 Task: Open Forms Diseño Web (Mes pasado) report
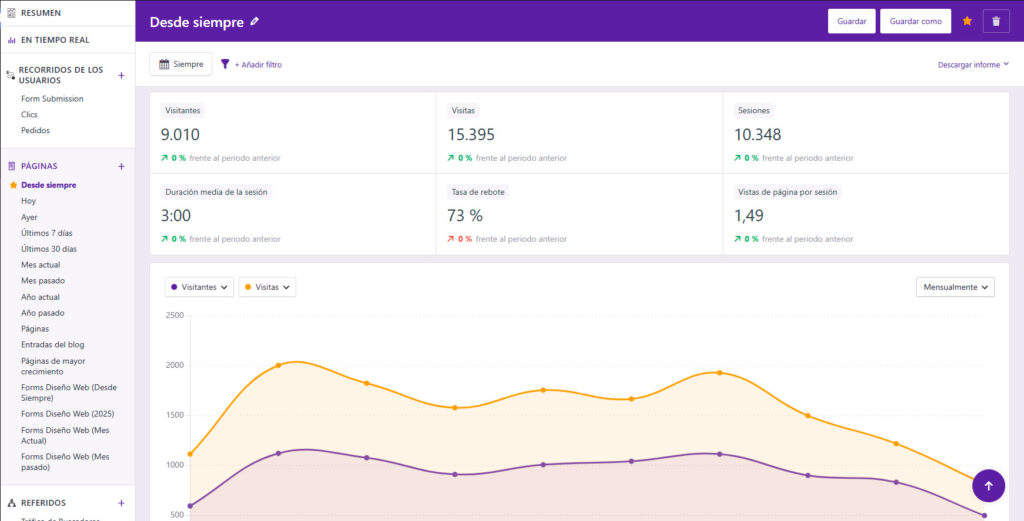pos(65,462)
